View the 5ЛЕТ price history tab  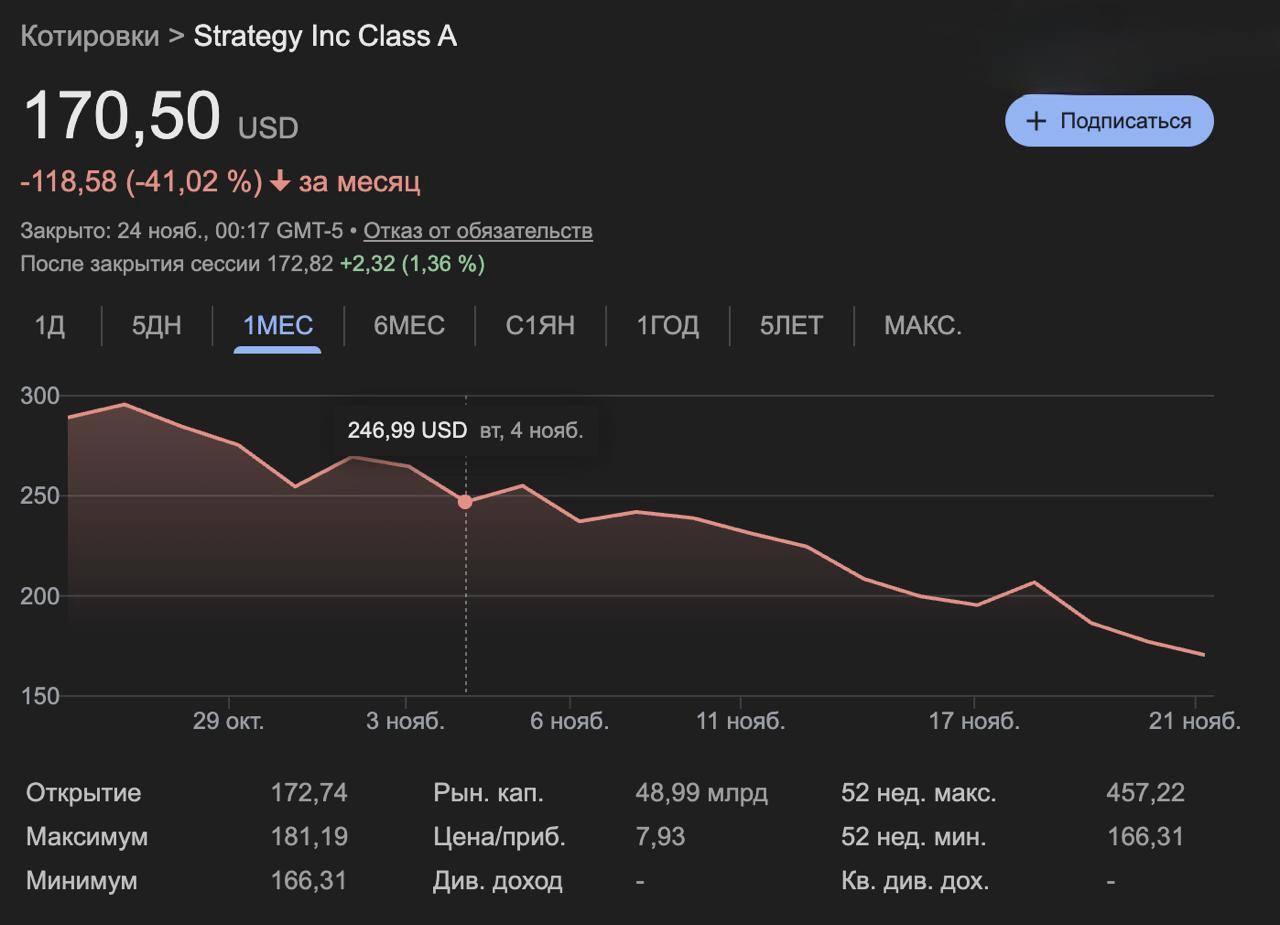pyautogui.click(x=791, y=326)
